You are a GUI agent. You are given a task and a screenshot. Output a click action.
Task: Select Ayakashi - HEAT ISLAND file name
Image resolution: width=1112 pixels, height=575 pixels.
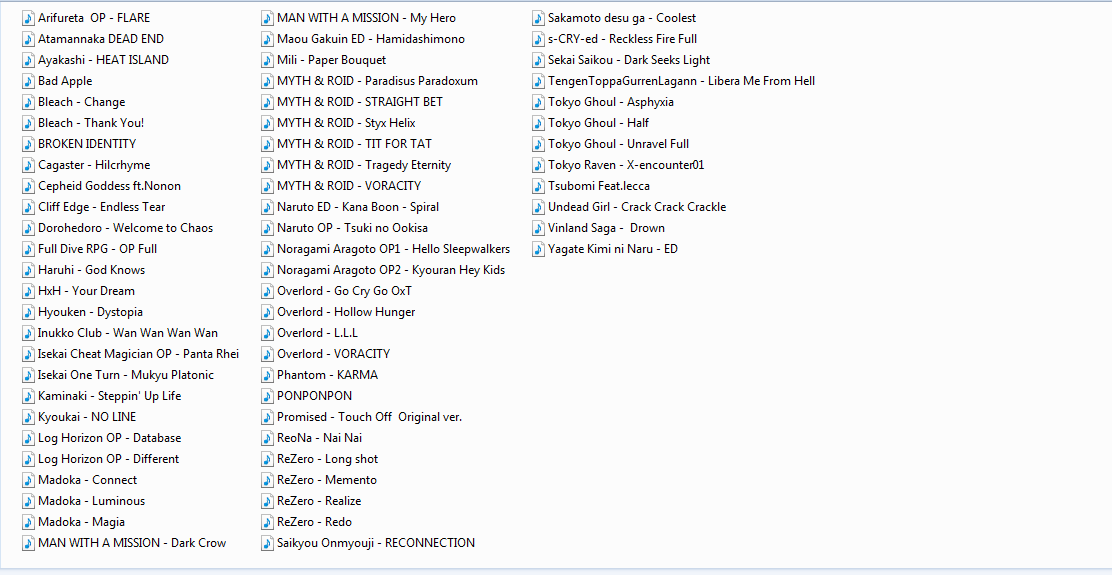[x=104, y=60]
